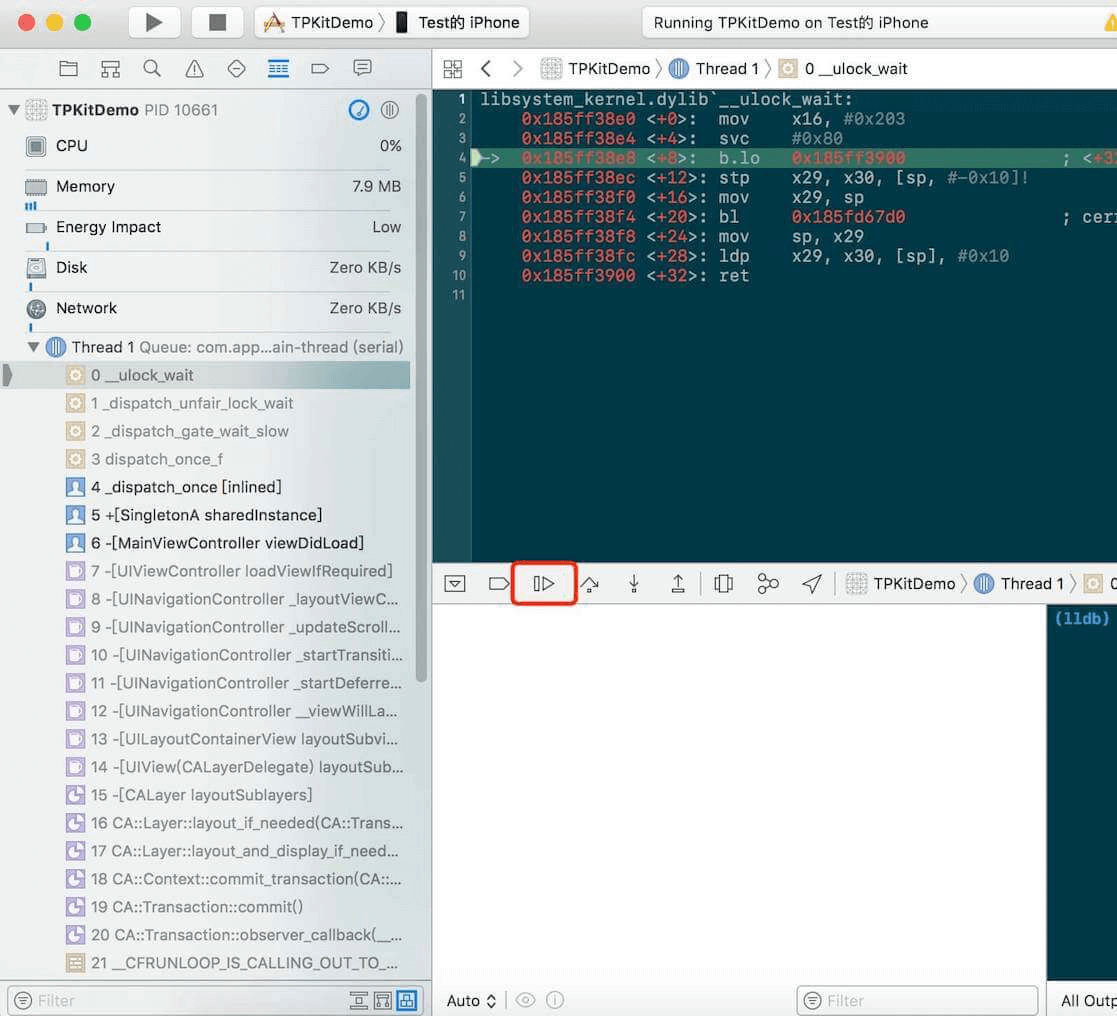Click the Simulate Location arrow icon

(x=812, y=584)
